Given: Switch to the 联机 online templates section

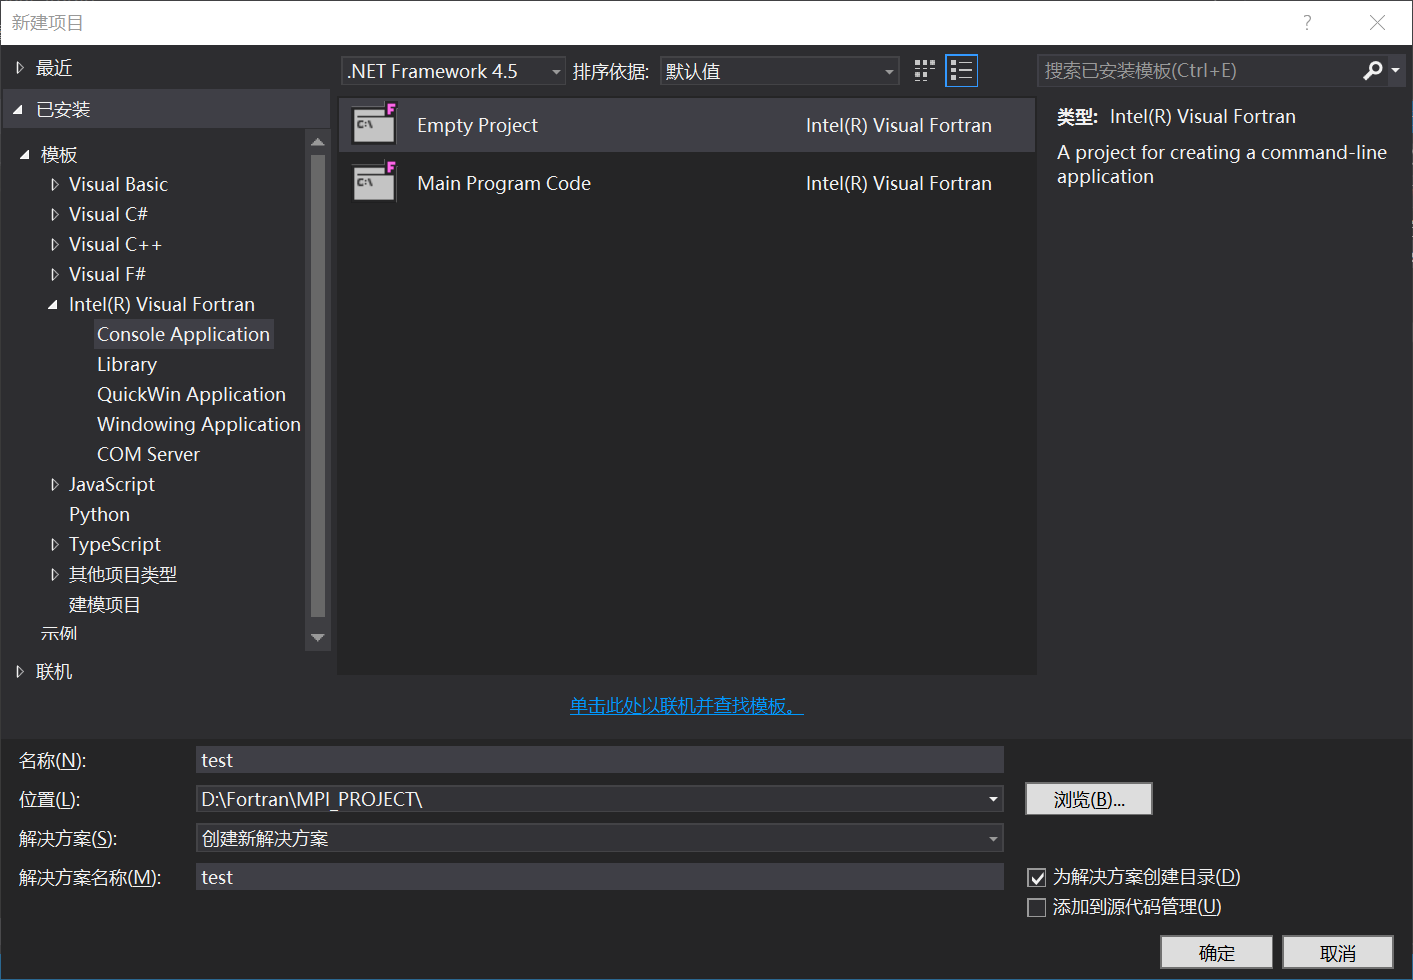Looking at the screenshot, I should pyautogui.click(x=54, y=671).
